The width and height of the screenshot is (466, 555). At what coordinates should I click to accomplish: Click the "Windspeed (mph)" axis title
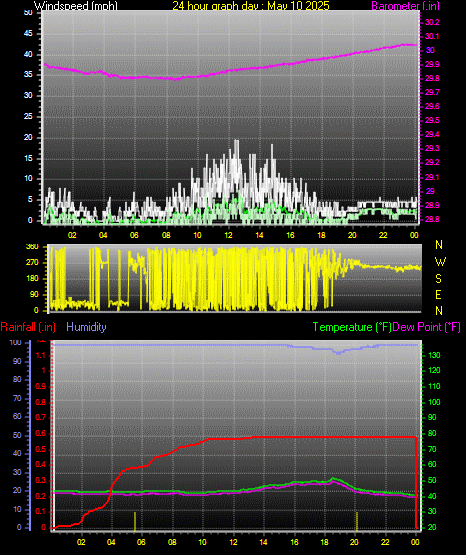[76, 6]
